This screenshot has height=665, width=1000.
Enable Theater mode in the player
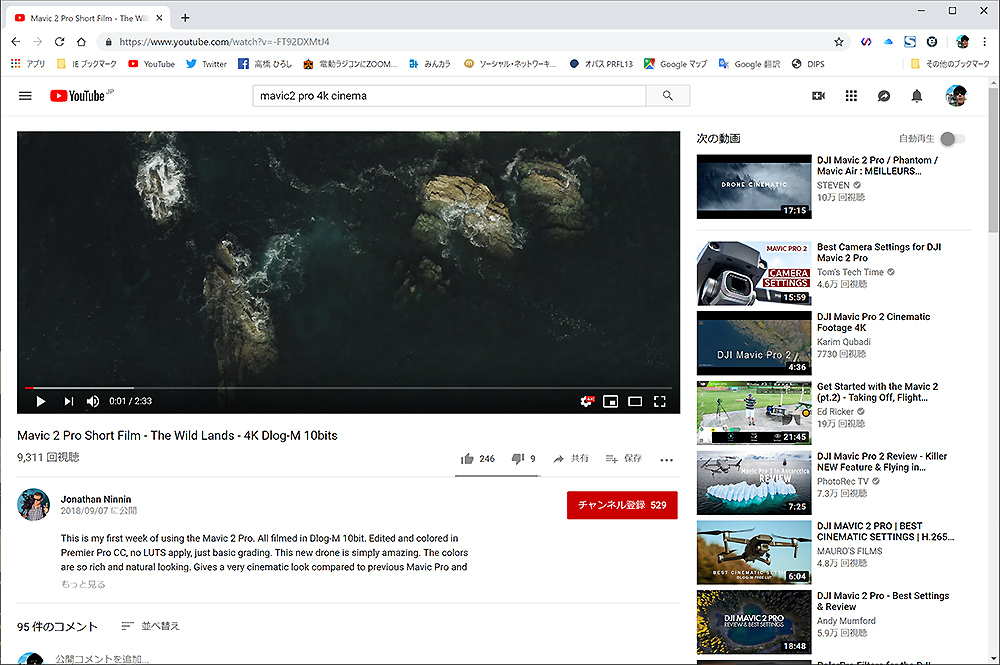tap(635, 401)
